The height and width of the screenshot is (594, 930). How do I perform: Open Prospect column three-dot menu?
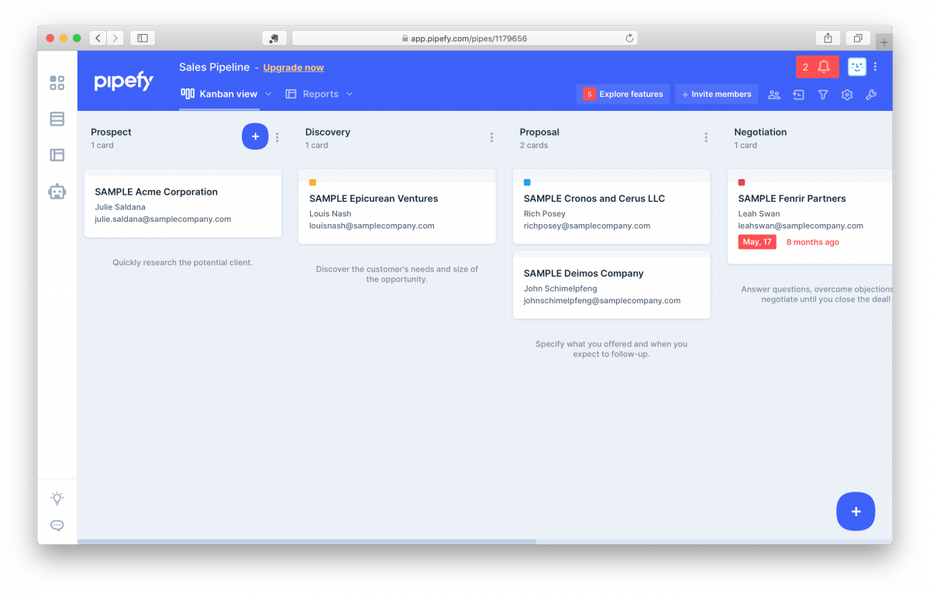click(277, 137)
